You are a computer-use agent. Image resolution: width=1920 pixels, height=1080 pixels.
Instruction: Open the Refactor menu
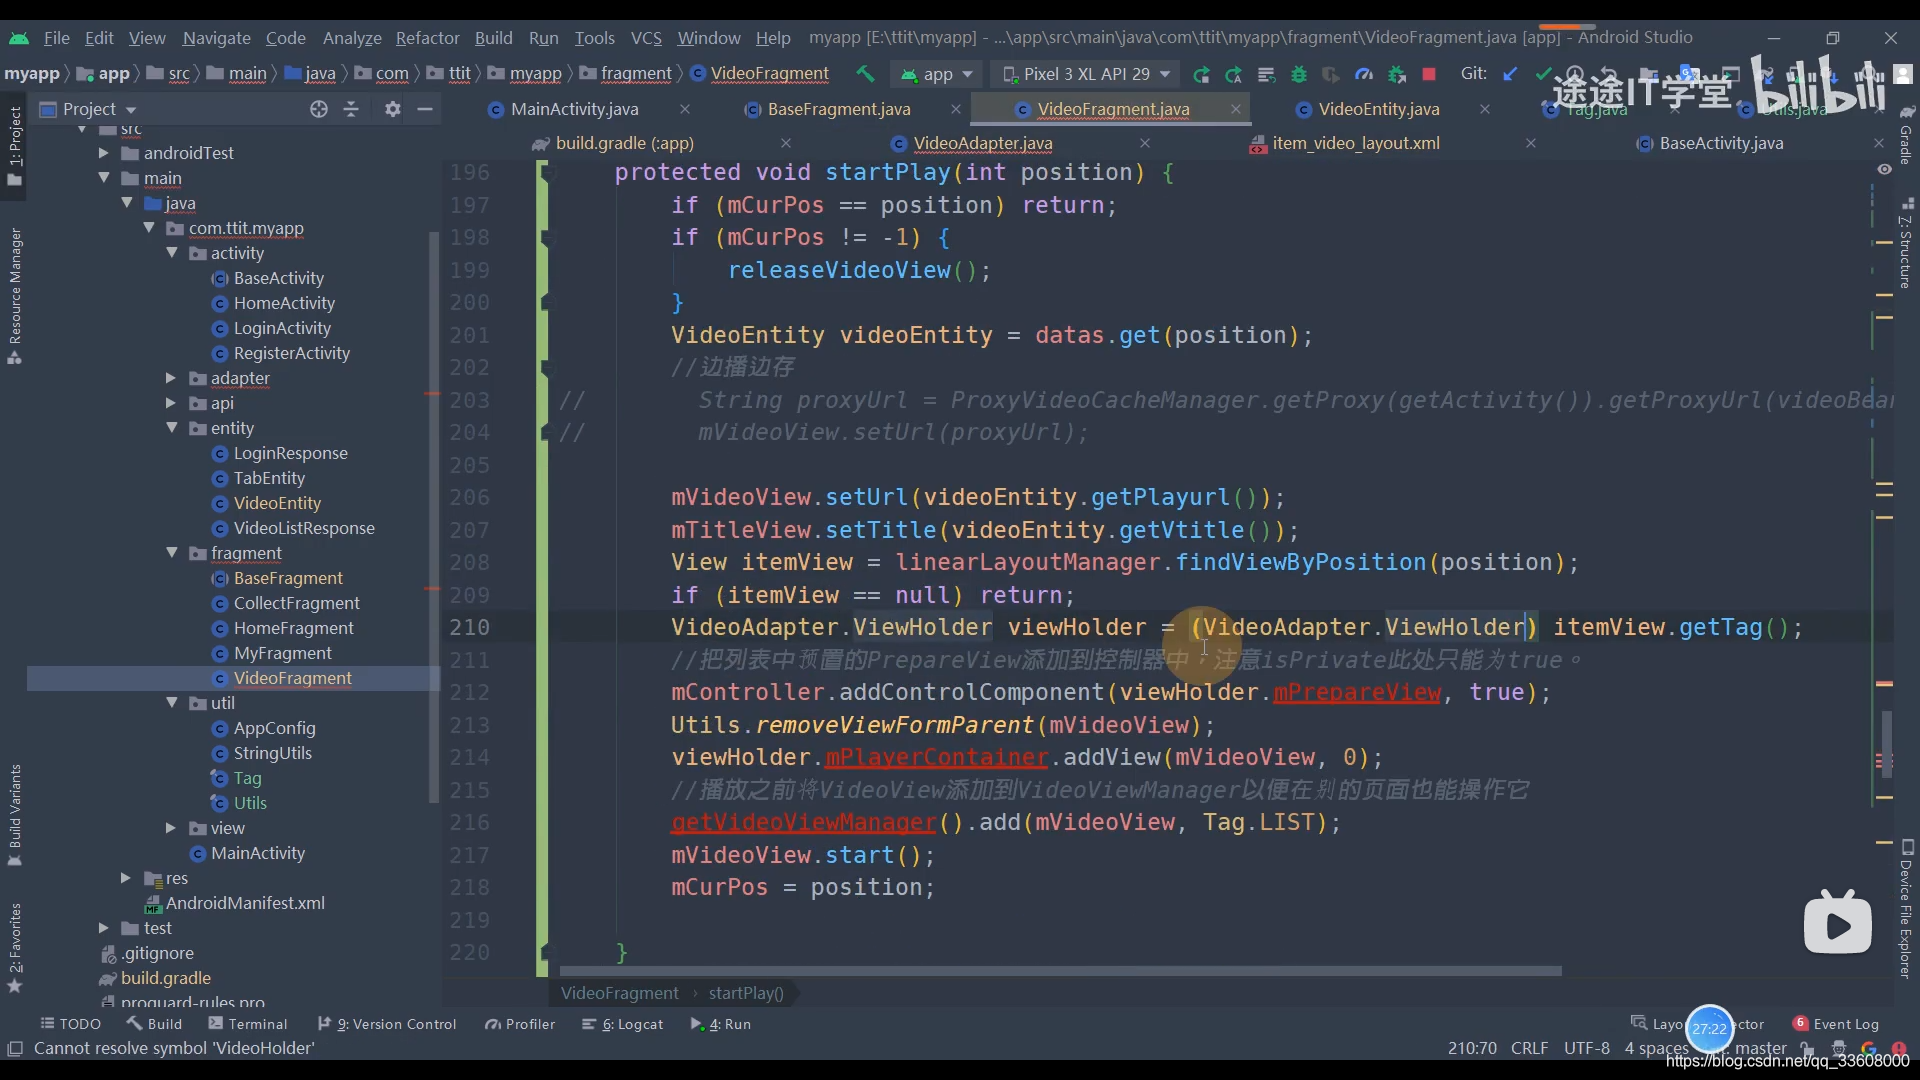(427, 38)
